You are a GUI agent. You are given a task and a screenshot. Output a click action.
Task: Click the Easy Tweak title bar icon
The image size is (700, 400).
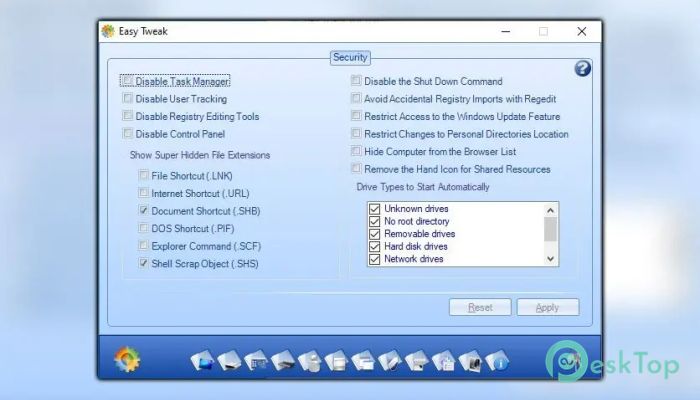click(108, 31)
